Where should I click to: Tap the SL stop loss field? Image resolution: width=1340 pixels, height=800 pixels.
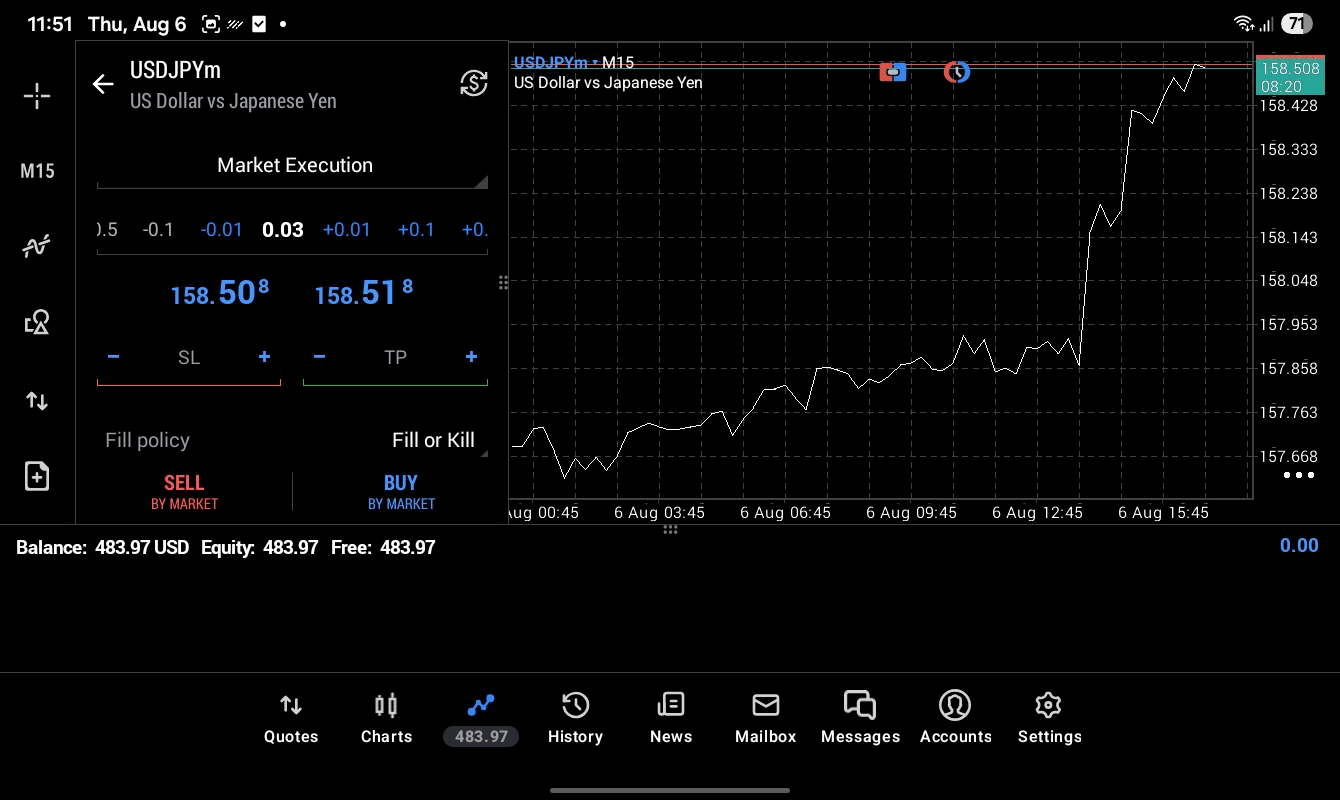(189, 358)
